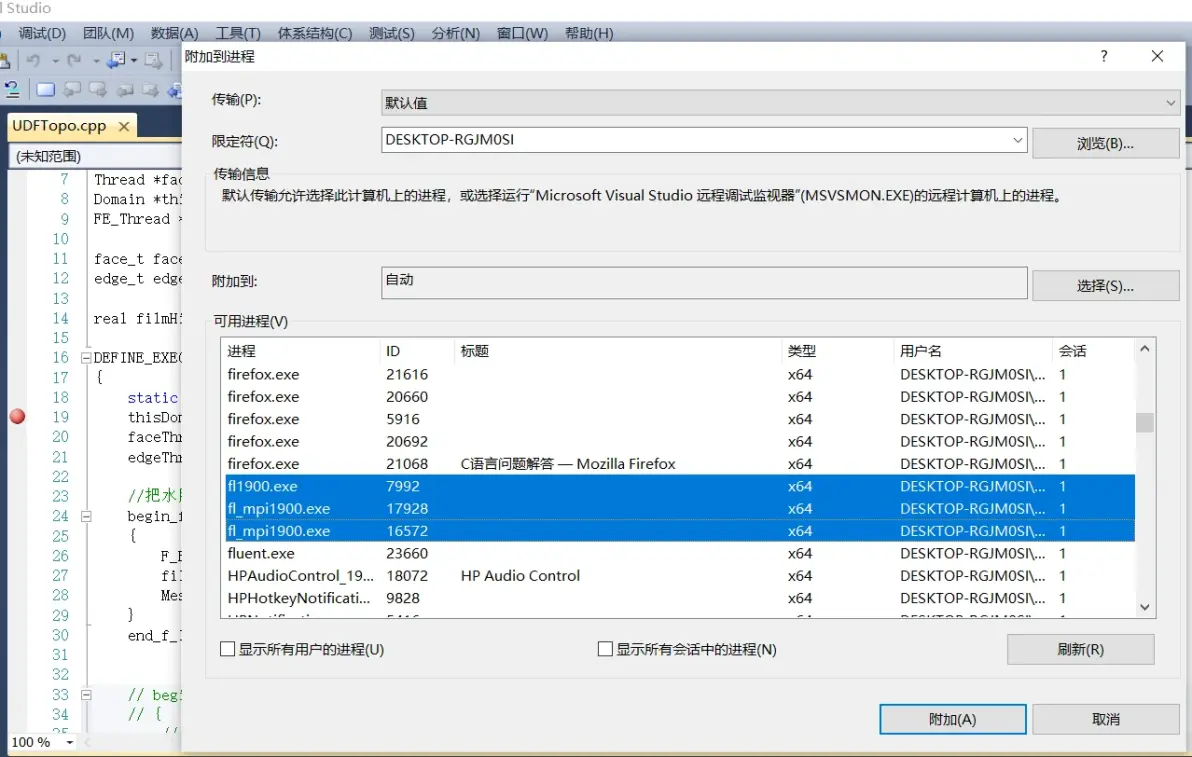Click the 附加(A) button
The height and width of the screenshot is (757, 1192).
(x=953, y=719)
